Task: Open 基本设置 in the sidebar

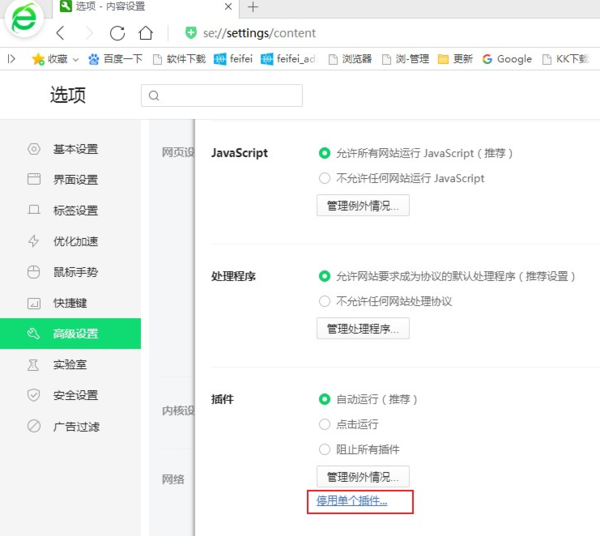Action: pos(75,149)
